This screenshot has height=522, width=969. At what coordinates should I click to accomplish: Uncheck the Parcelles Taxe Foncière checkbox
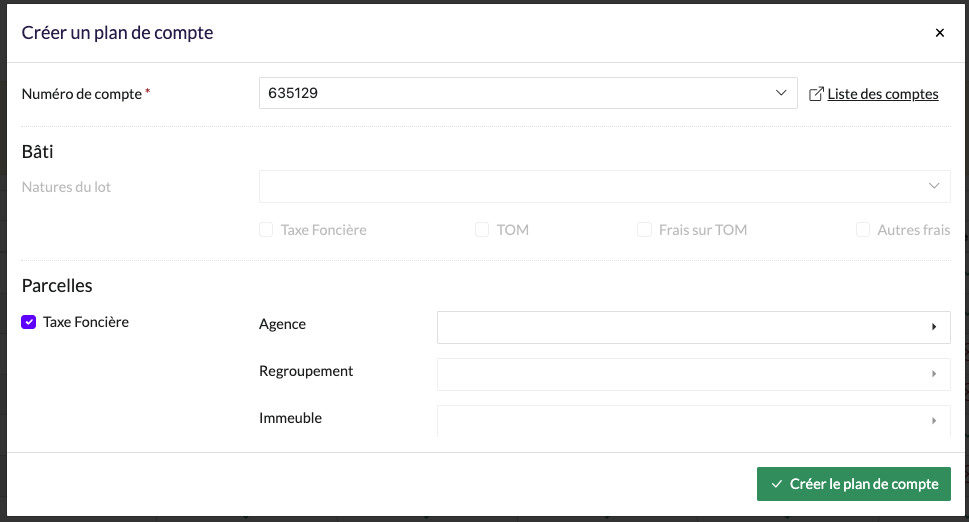tap(29, 322)
